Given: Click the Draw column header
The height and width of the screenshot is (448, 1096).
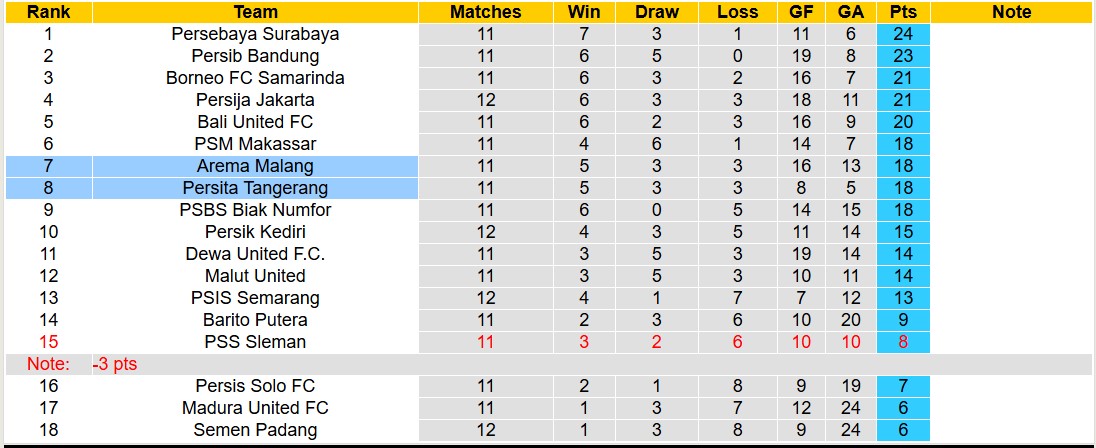Looking at the screenshot, I should point(657,12).
